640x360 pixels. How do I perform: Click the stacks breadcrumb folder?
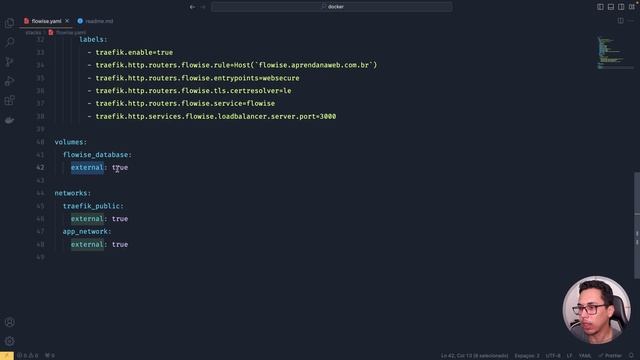tap(33, 32)
